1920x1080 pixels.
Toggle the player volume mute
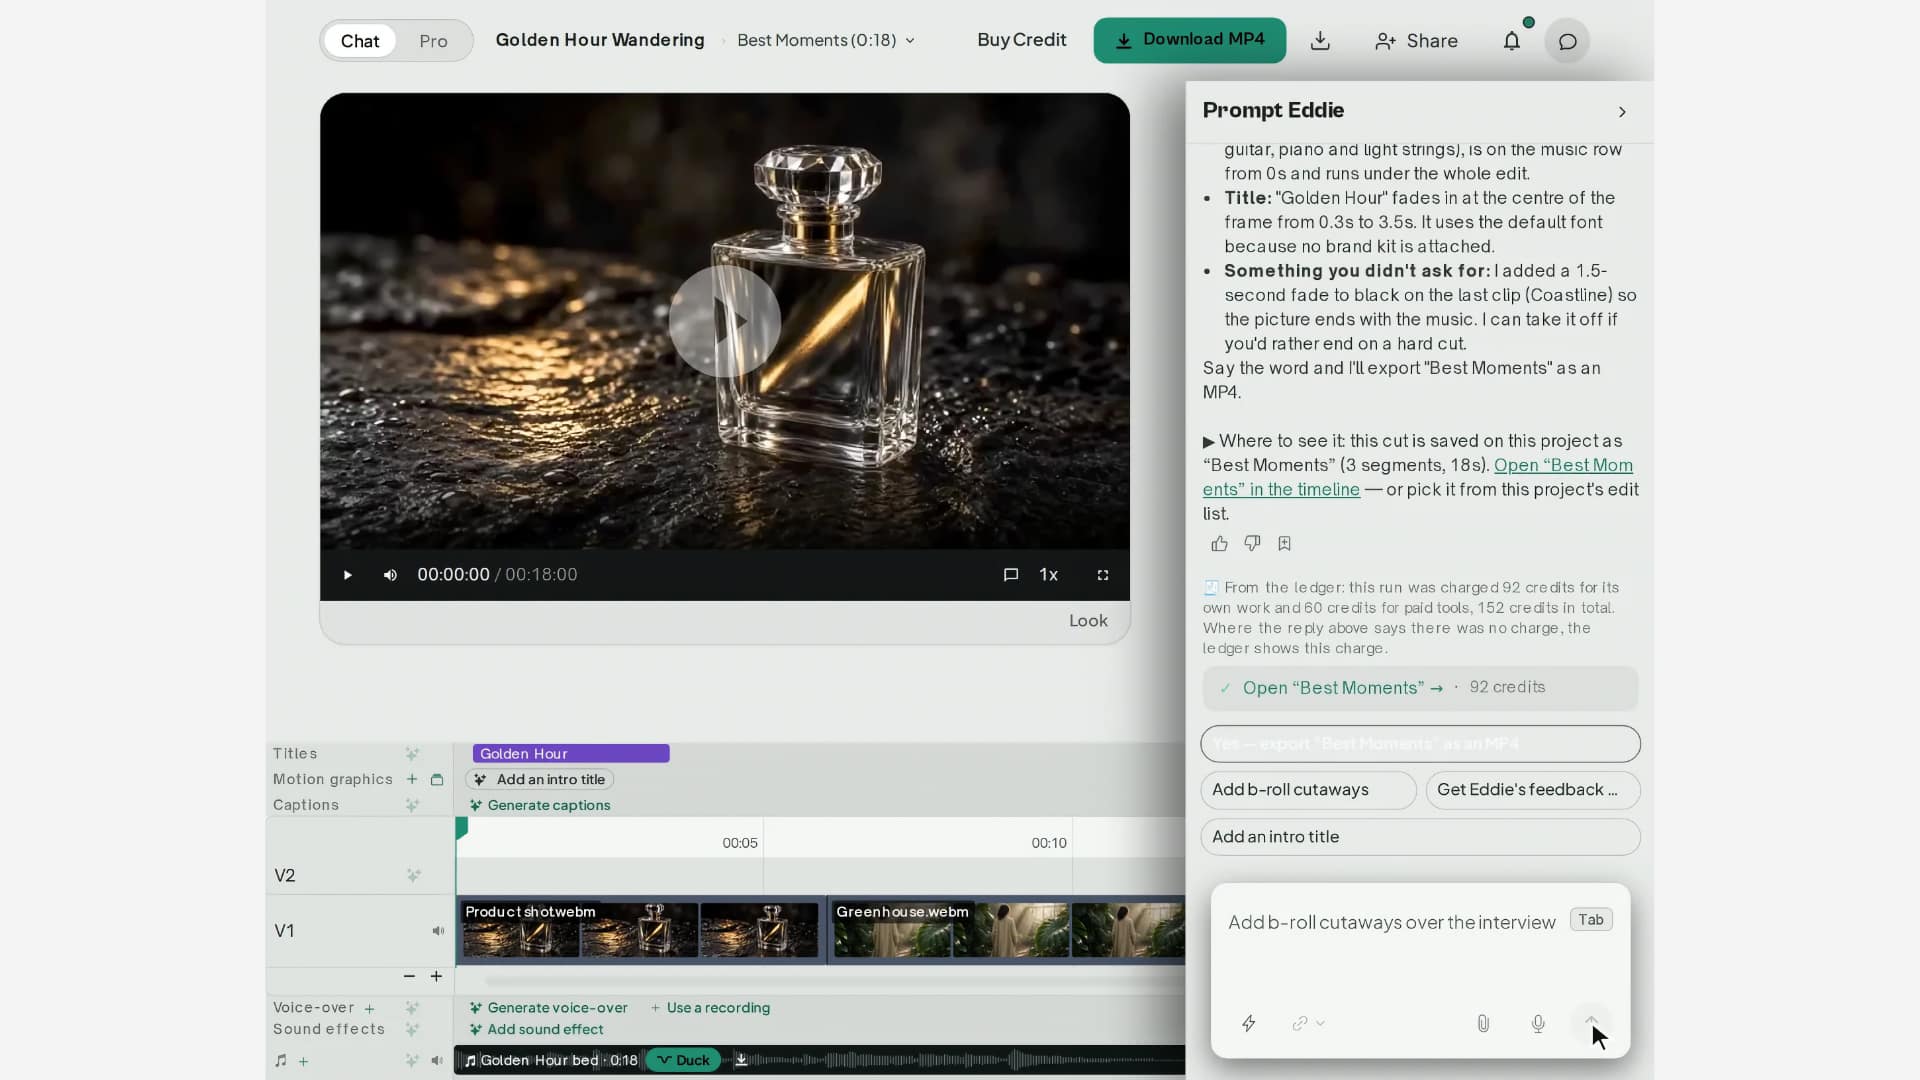390,575
